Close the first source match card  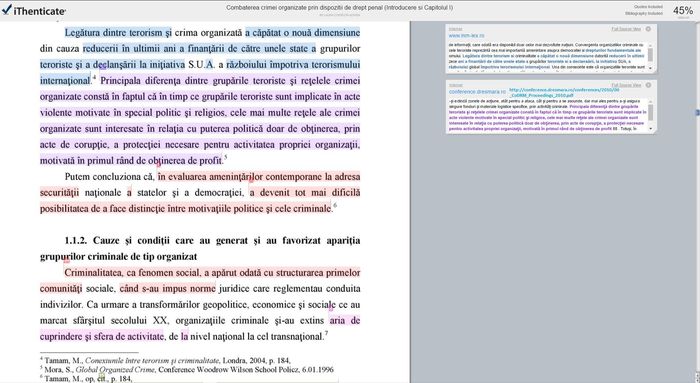[648, 29]
